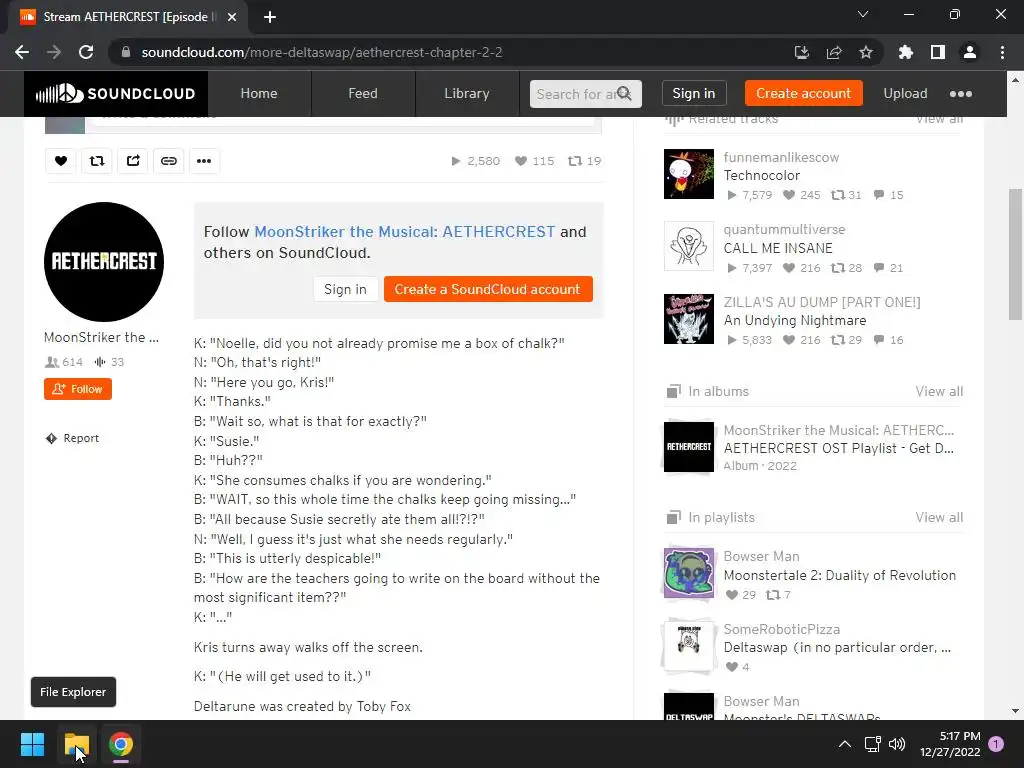Viewport: 1024px width, 768px height.
Task: Open Library tab
Action: (x=467, y=93)
